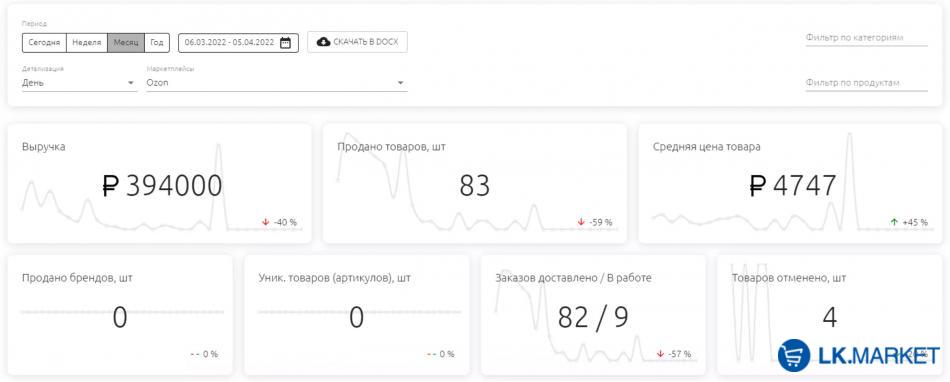The height and width of the screenshot is (382, 950).
Task: Click the cloud download icon
Action: point(324,42)
